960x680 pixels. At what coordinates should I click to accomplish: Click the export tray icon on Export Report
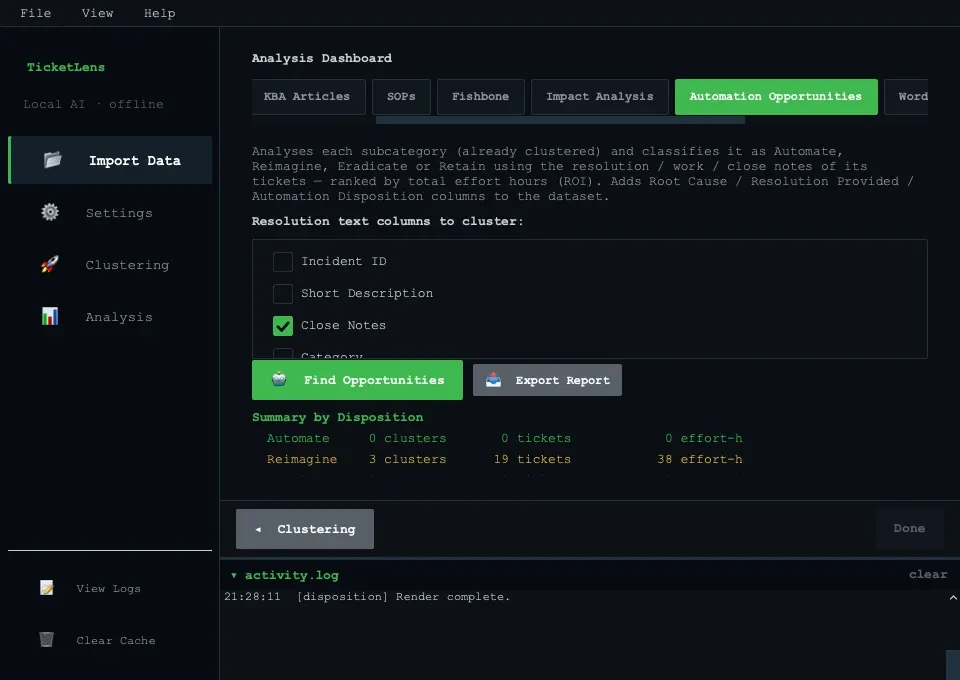493,380
